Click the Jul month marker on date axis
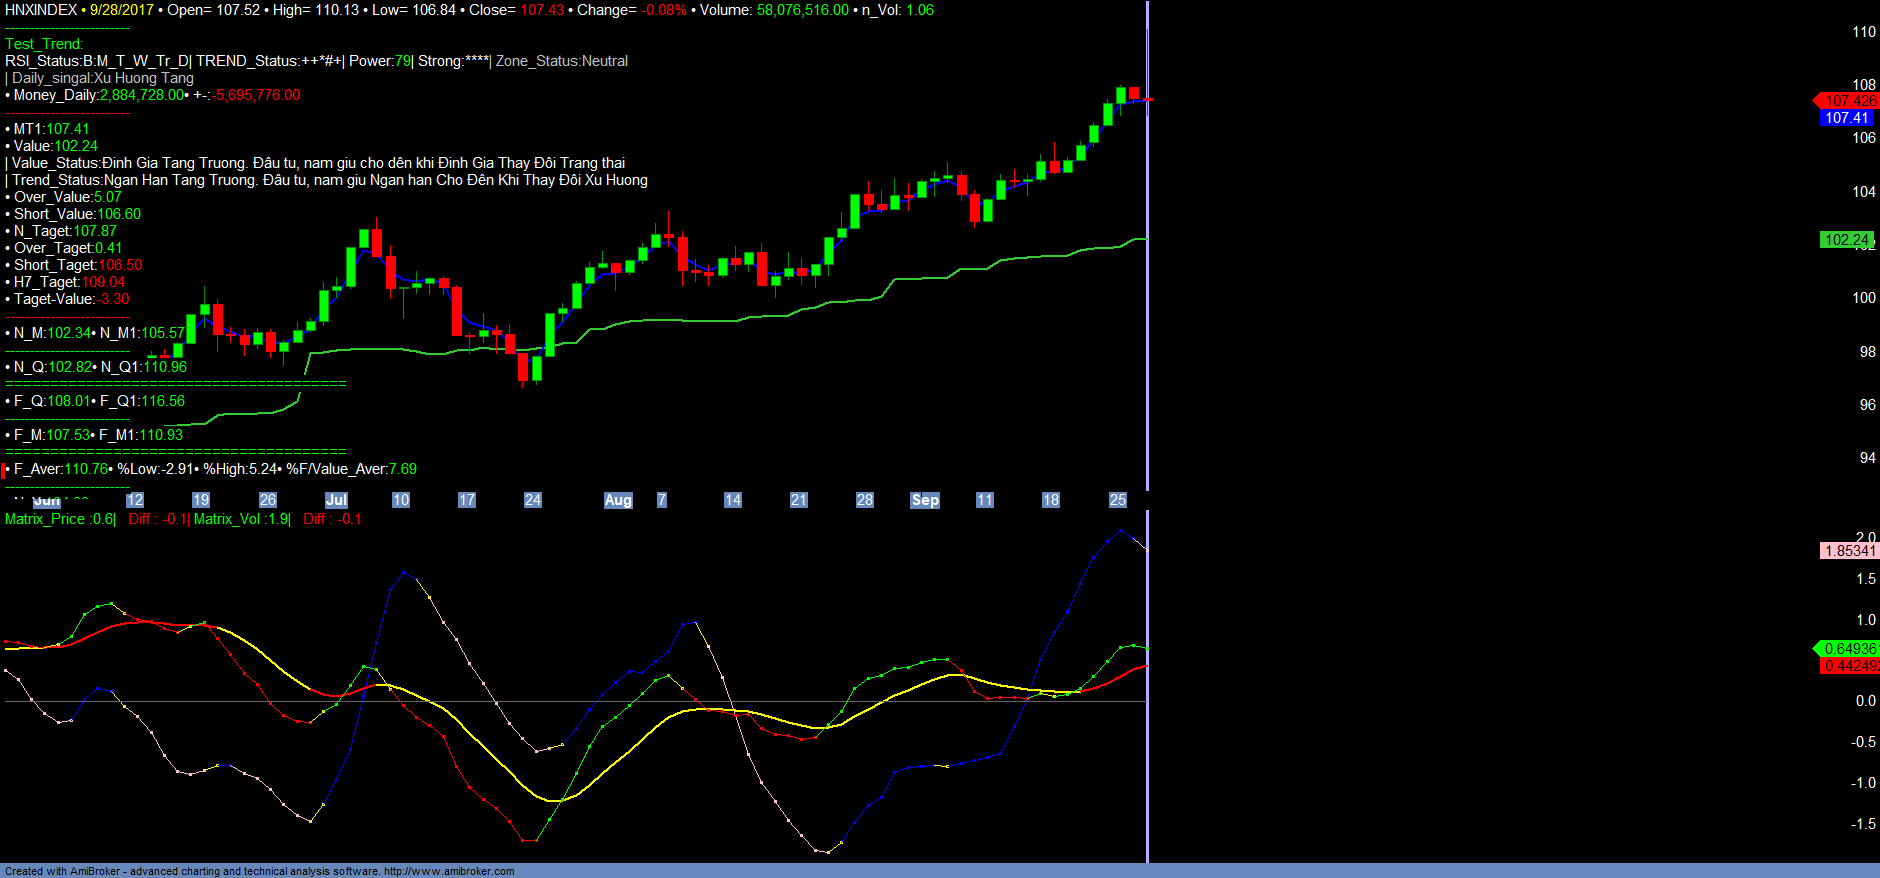 [x=336, y=500]
